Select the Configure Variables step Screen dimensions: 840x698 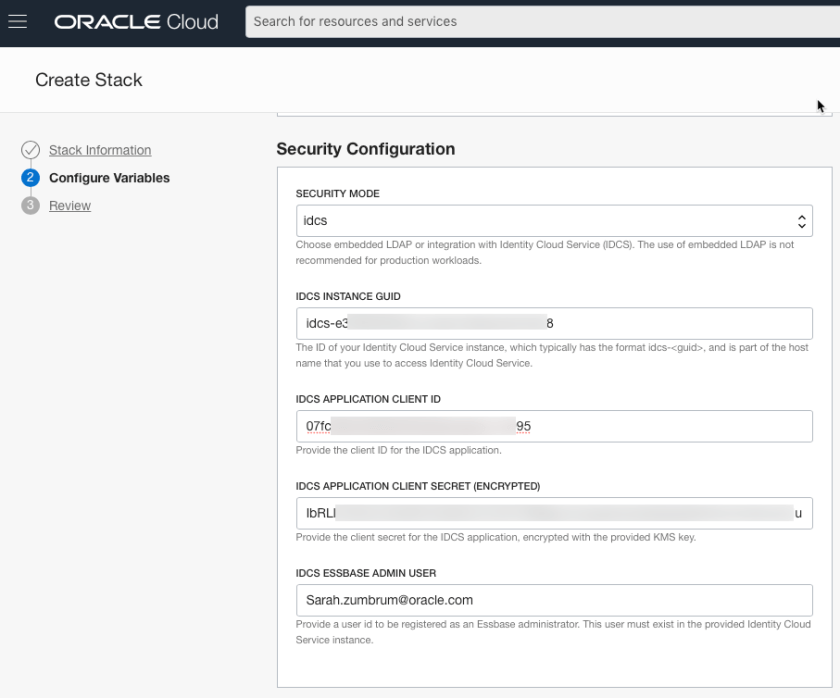pyautogui.click(x=109, y=178)
